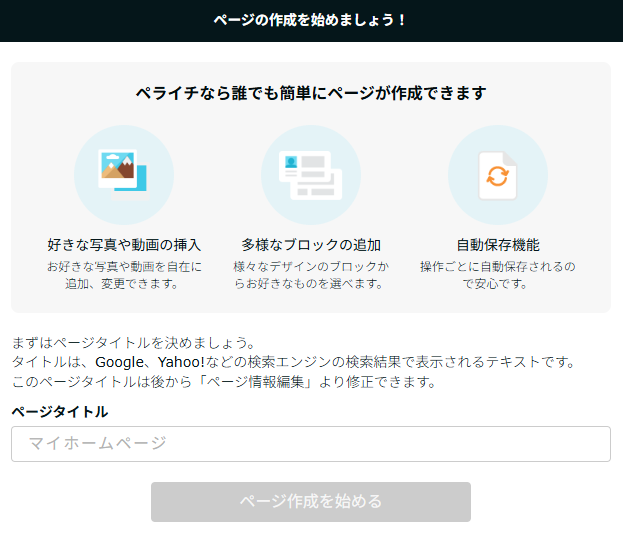Click the auto-save document sync icon
The image size is (623, 534).
(497, 175)
